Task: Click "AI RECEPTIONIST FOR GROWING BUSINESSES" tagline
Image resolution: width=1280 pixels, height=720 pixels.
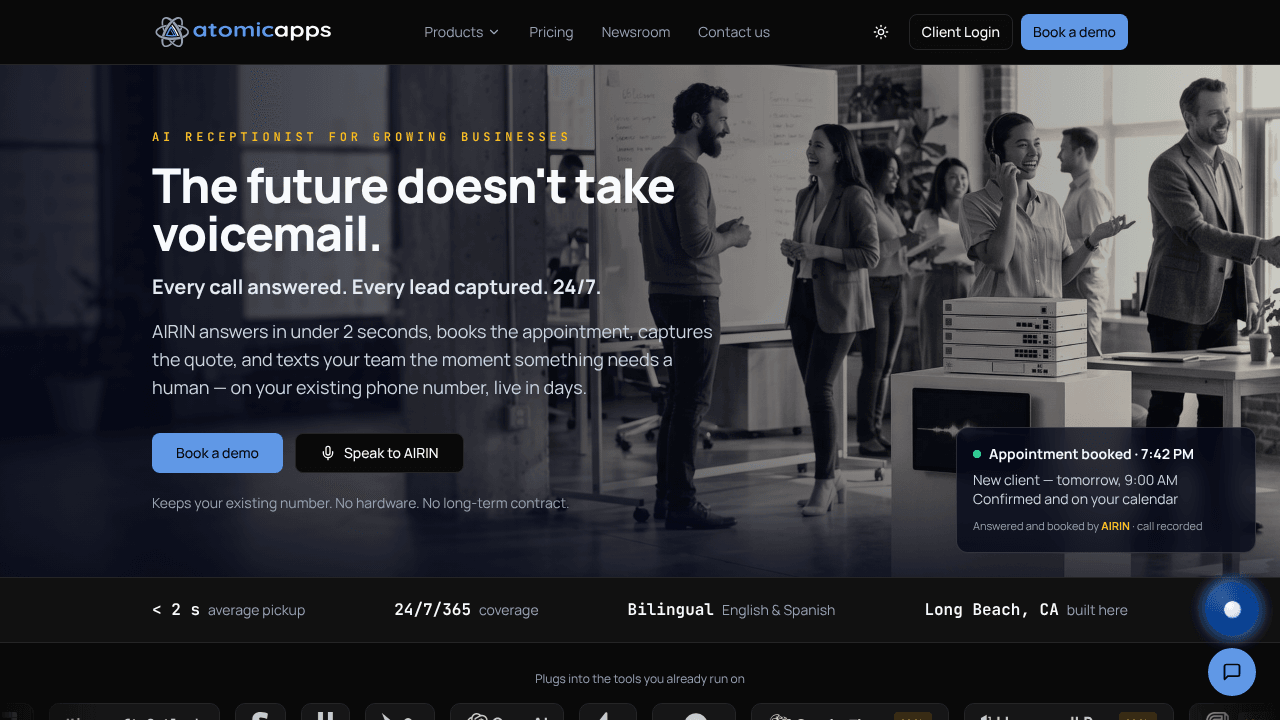Action: pyautogui.click(x=361, y=137)
